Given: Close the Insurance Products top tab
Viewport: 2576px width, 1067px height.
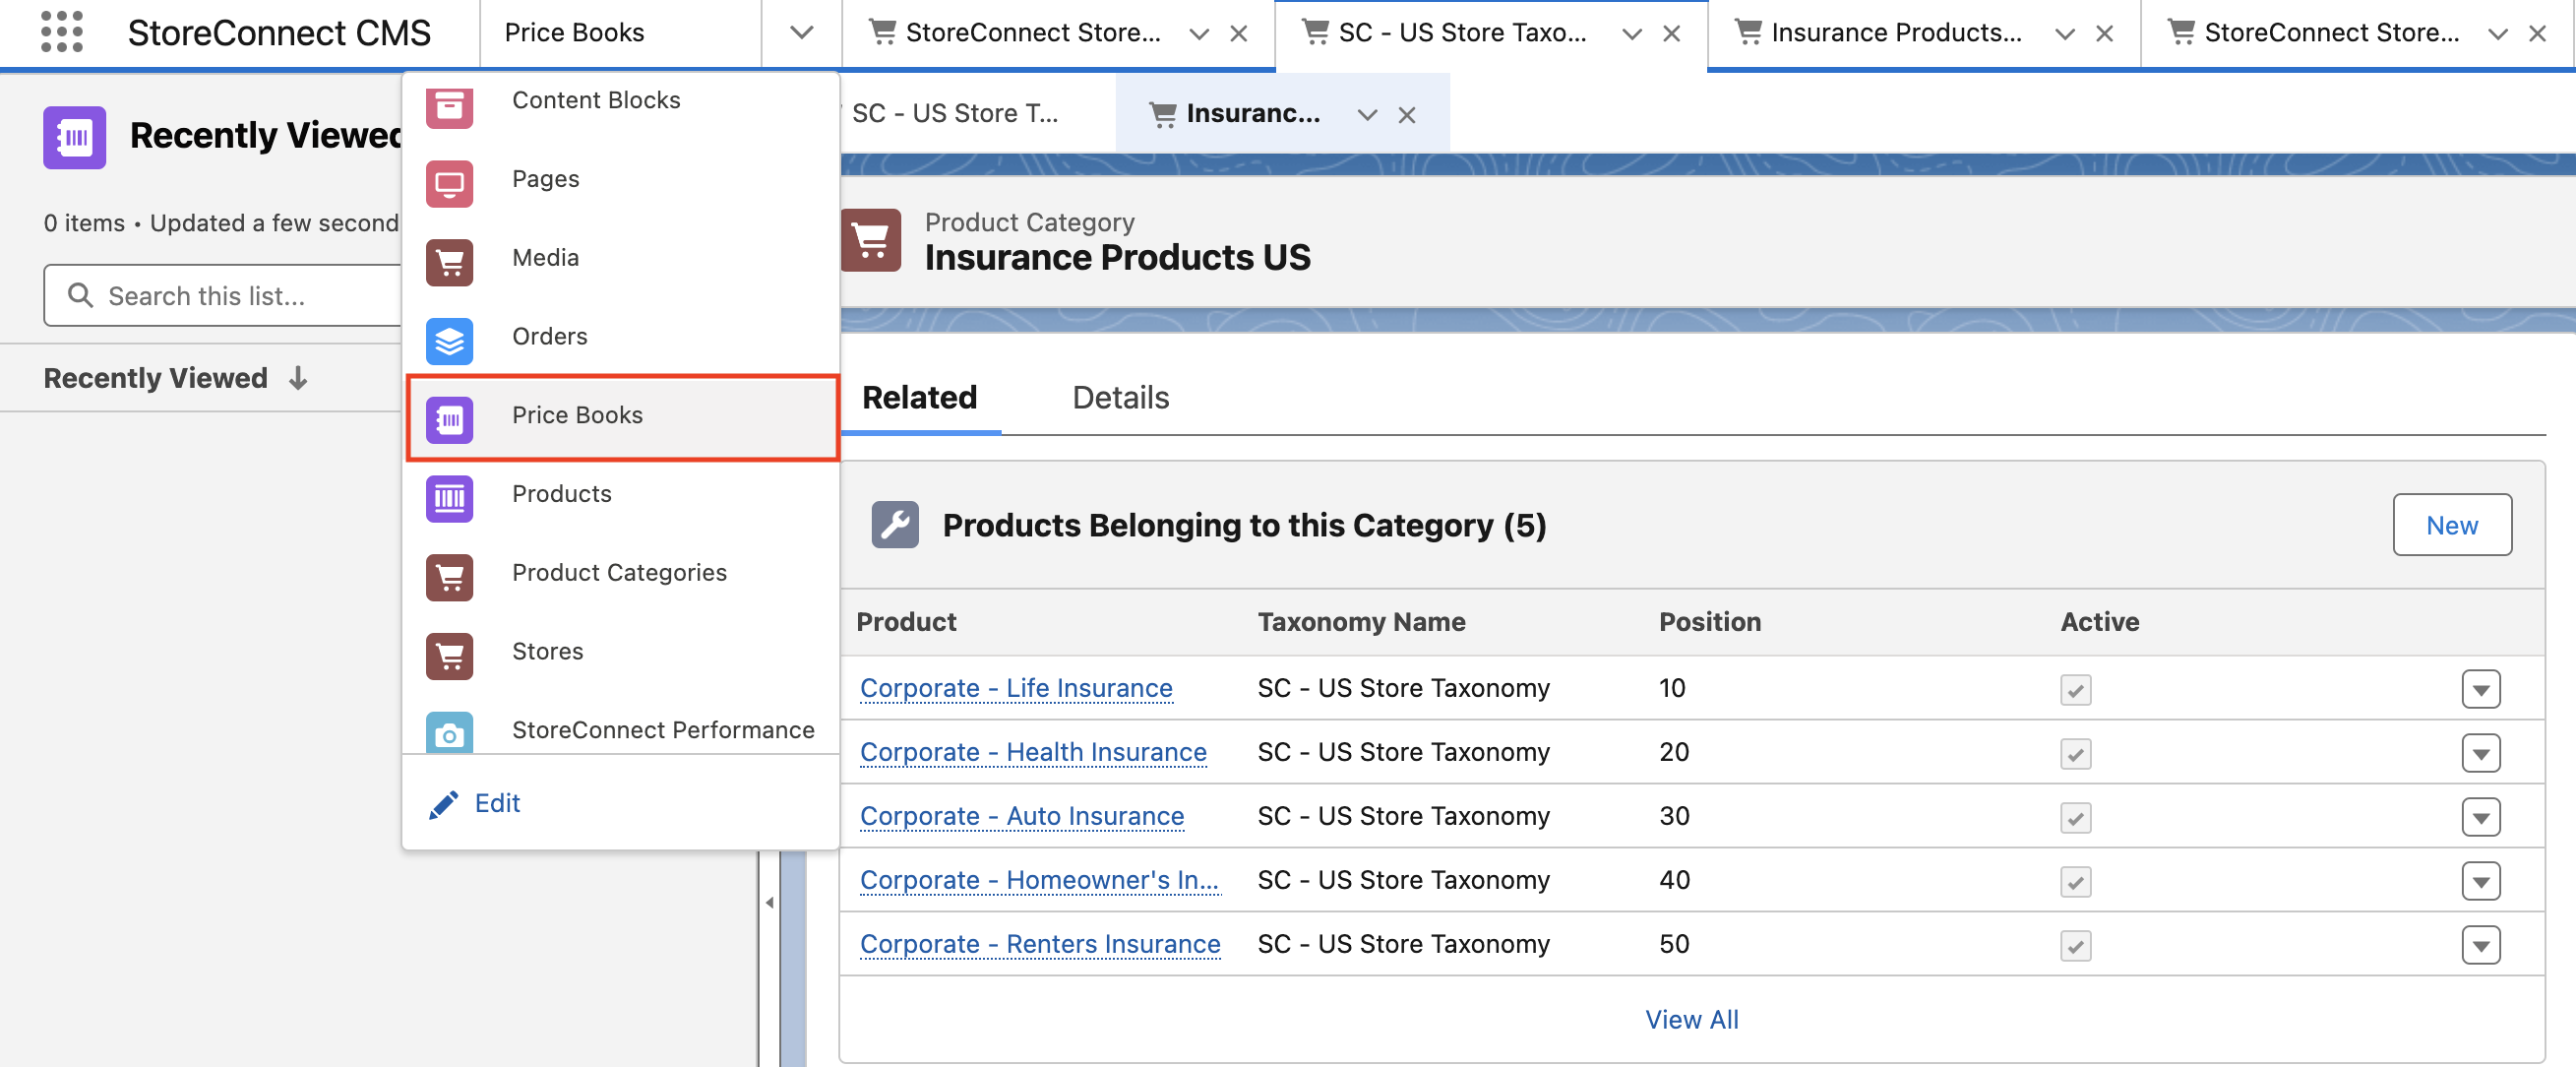Looking at the screenshot, I should tap(2104, 34).
